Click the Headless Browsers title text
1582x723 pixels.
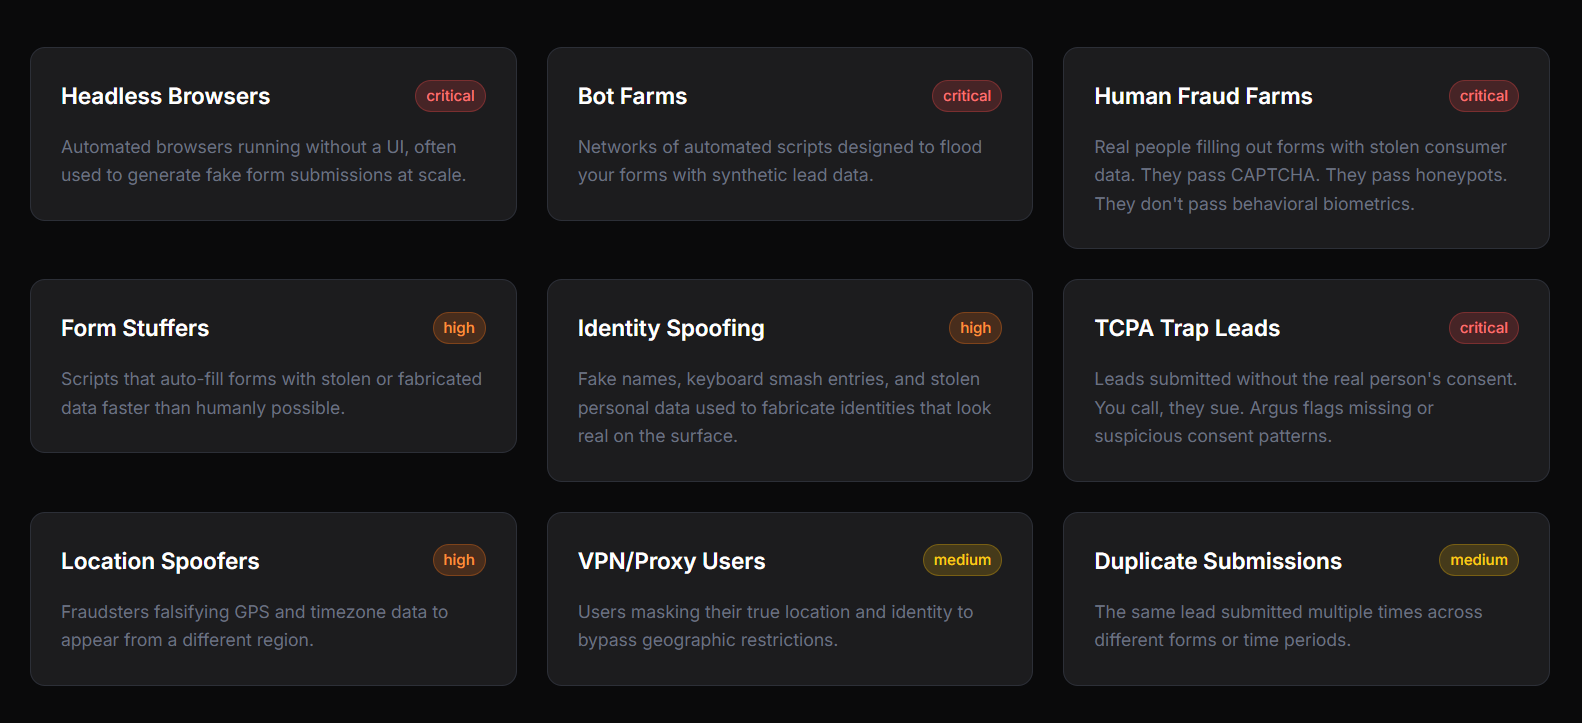(x=165, y=96)
